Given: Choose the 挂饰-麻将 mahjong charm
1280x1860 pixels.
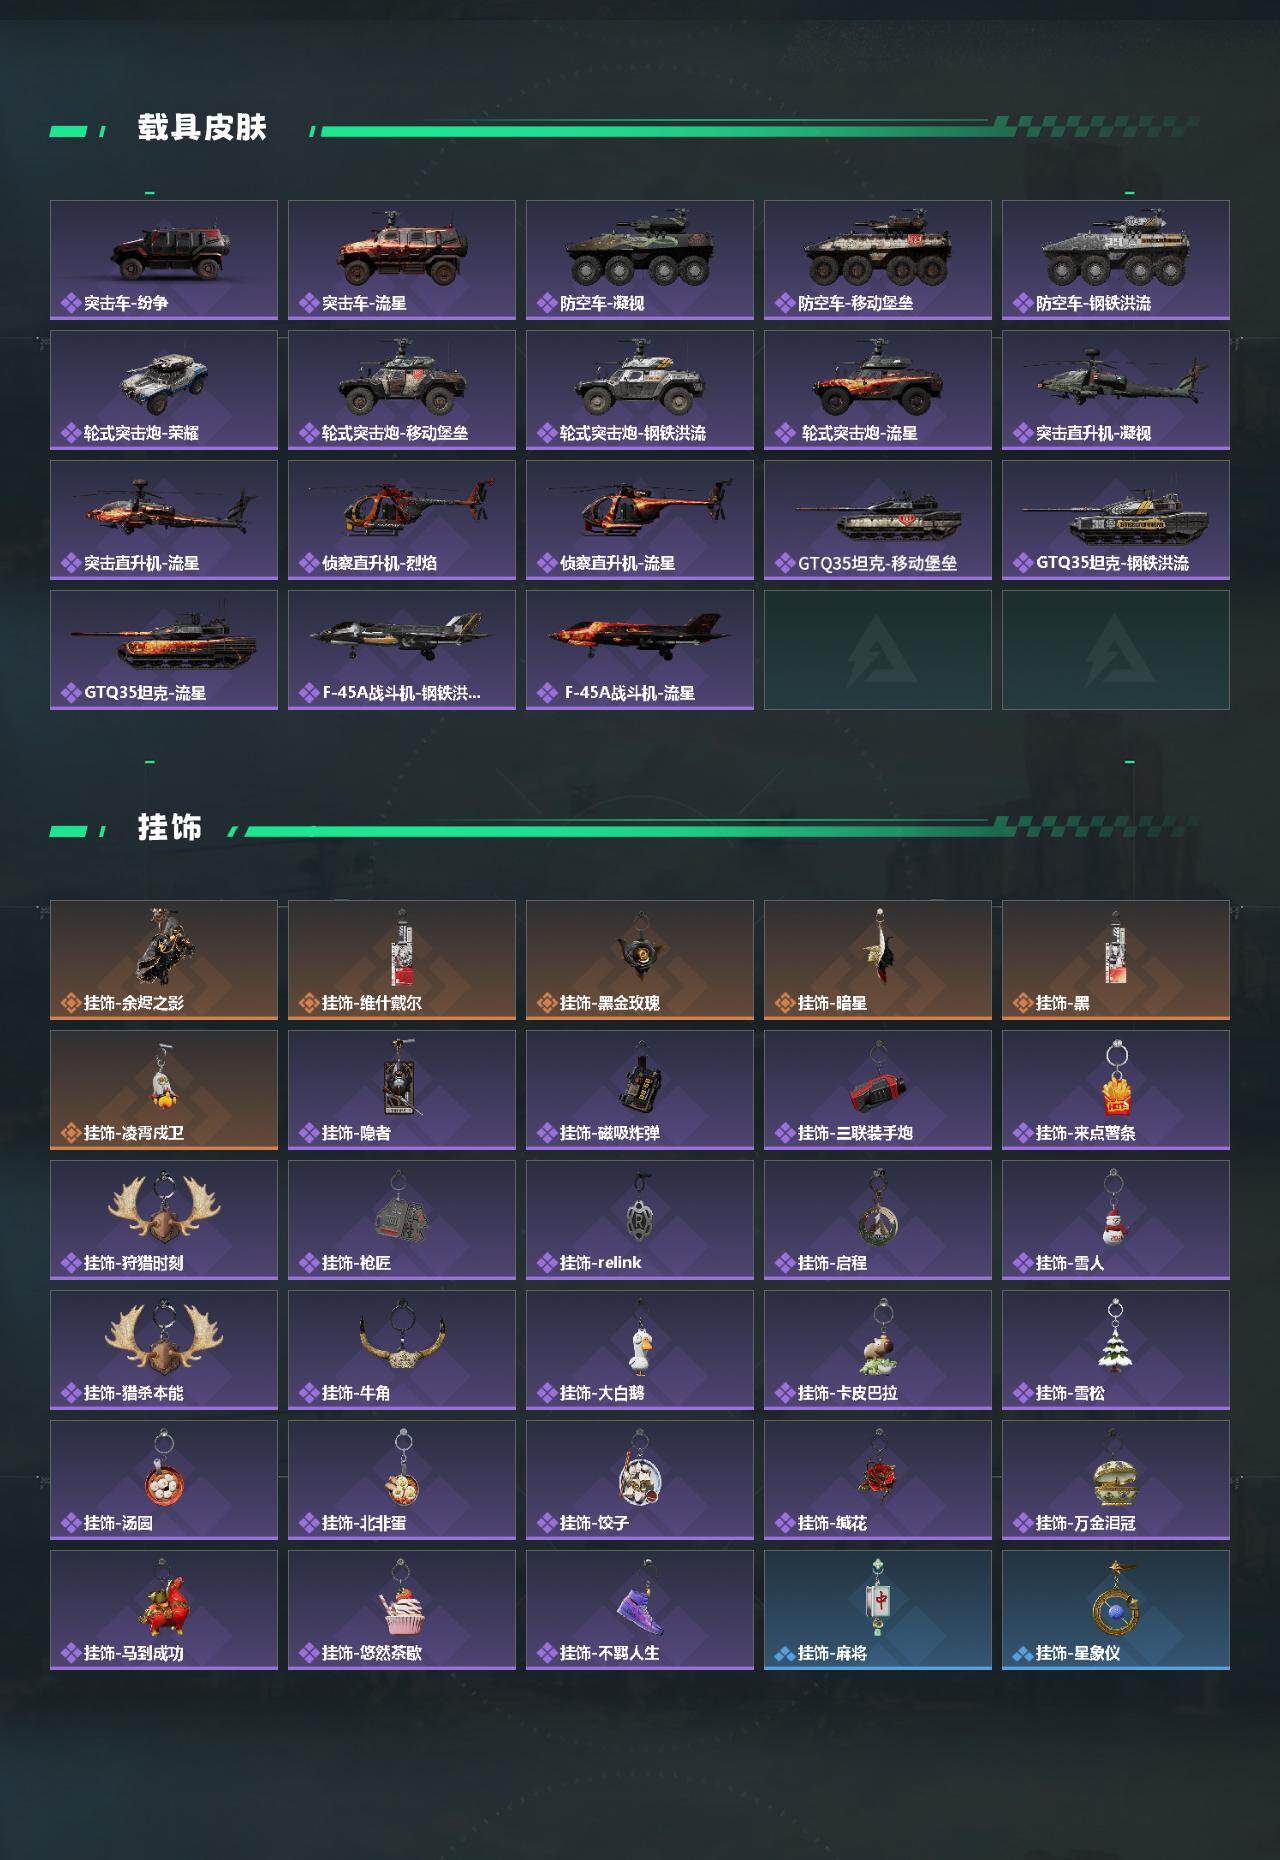Looking at the screenshot, I should point(878,1610).
